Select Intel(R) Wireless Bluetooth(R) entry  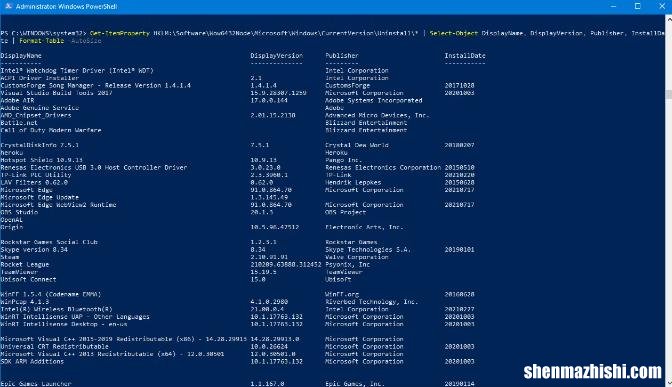coord(56,309)
